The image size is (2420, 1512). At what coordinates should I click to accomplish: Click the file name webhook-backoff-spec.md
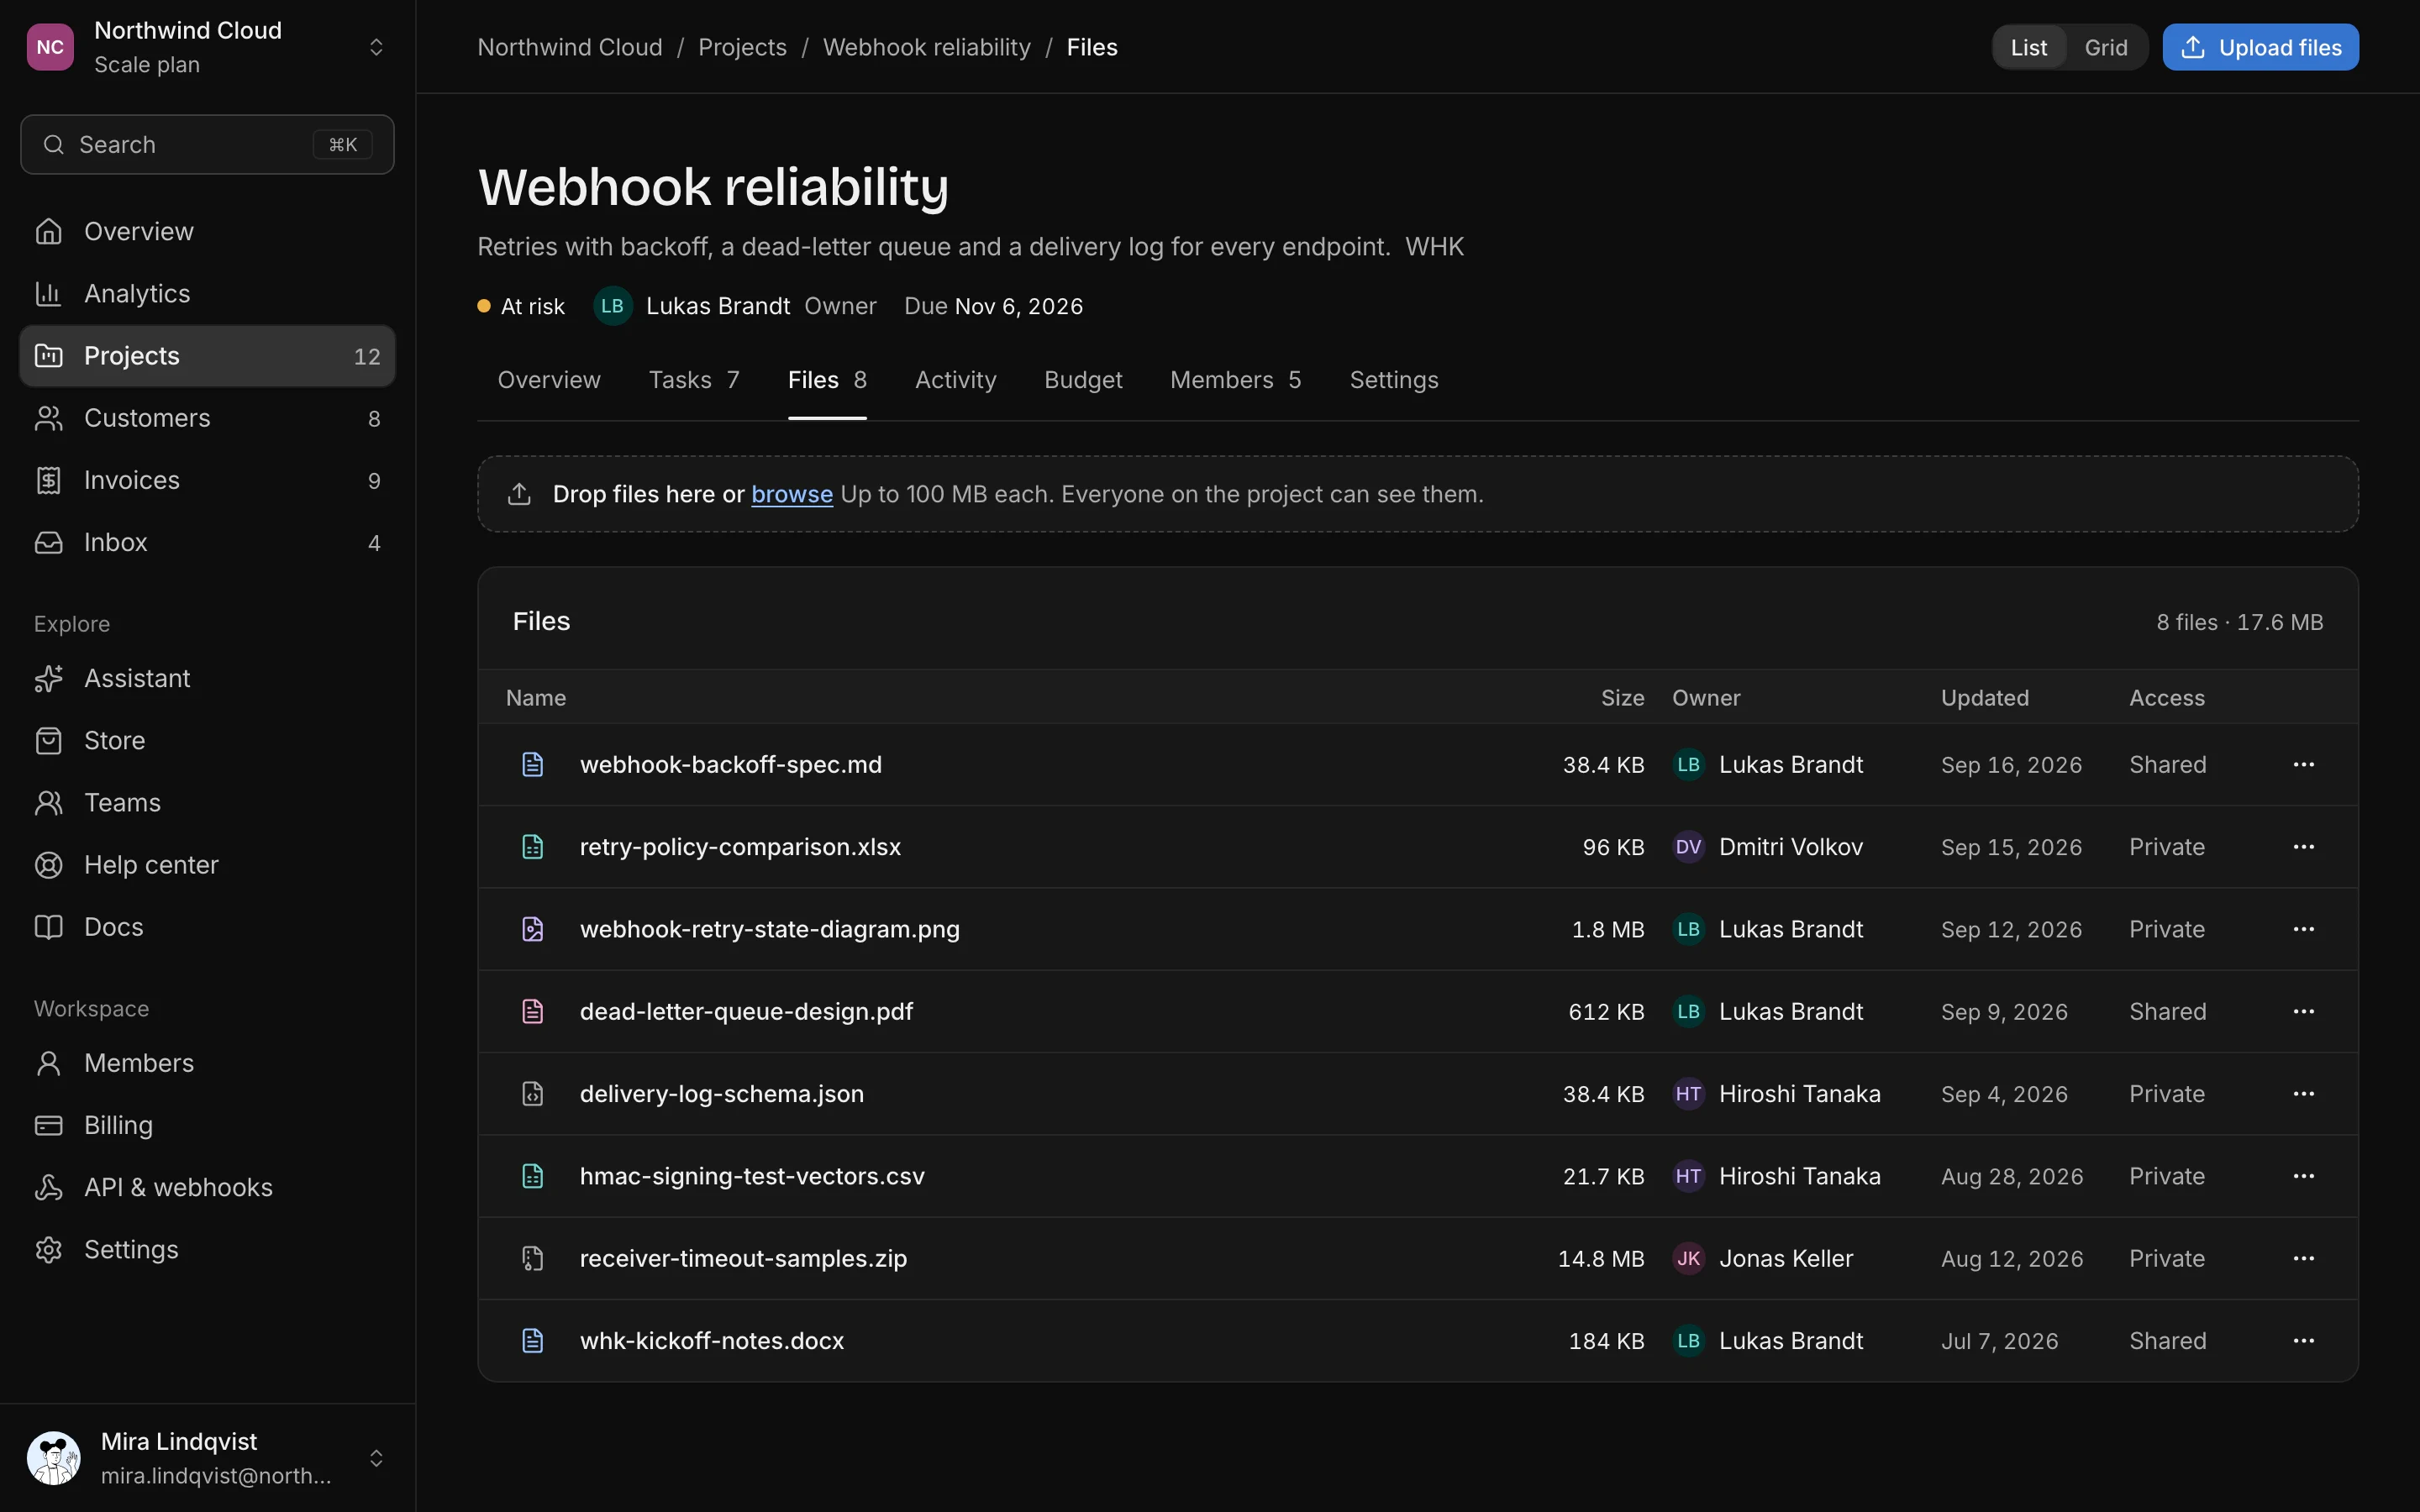point(730,764)
